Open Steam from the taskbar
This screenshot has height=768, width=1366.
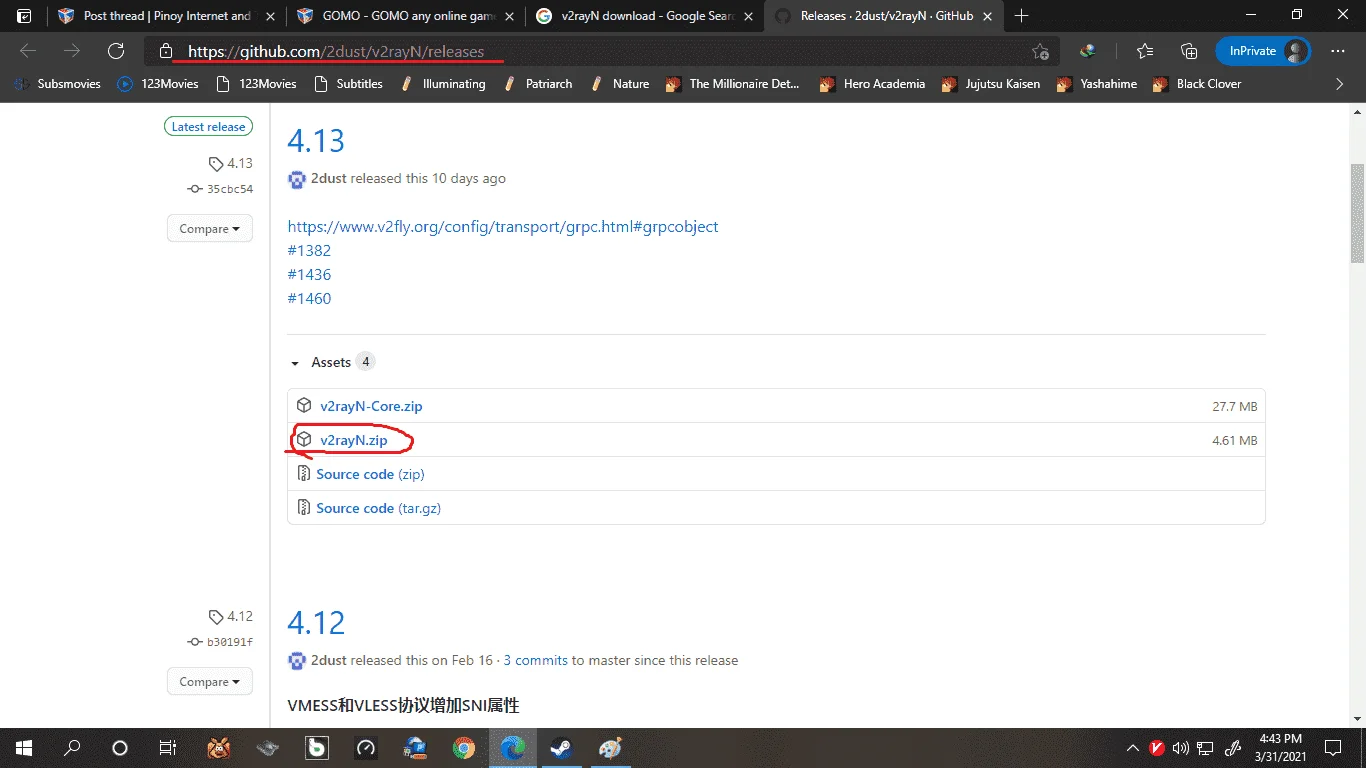point(561,748)
